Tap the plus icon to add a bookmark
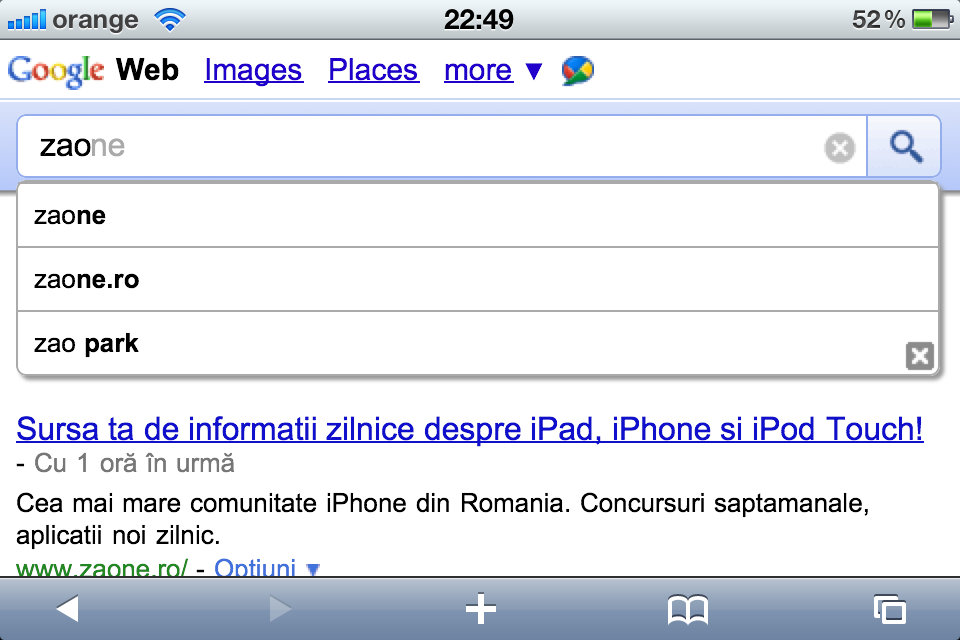 coord(481,609)
